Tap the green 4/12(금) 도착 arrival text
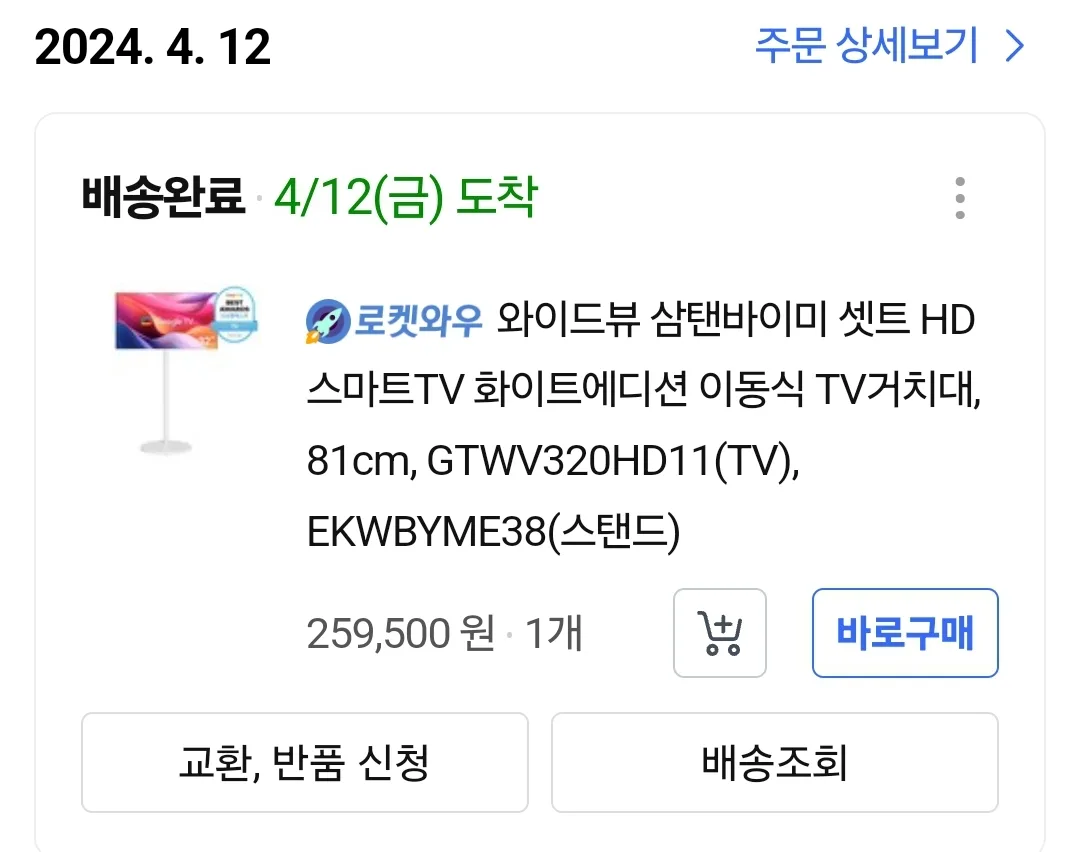Viewport: 1080px width, 852px height. point(406,198)
